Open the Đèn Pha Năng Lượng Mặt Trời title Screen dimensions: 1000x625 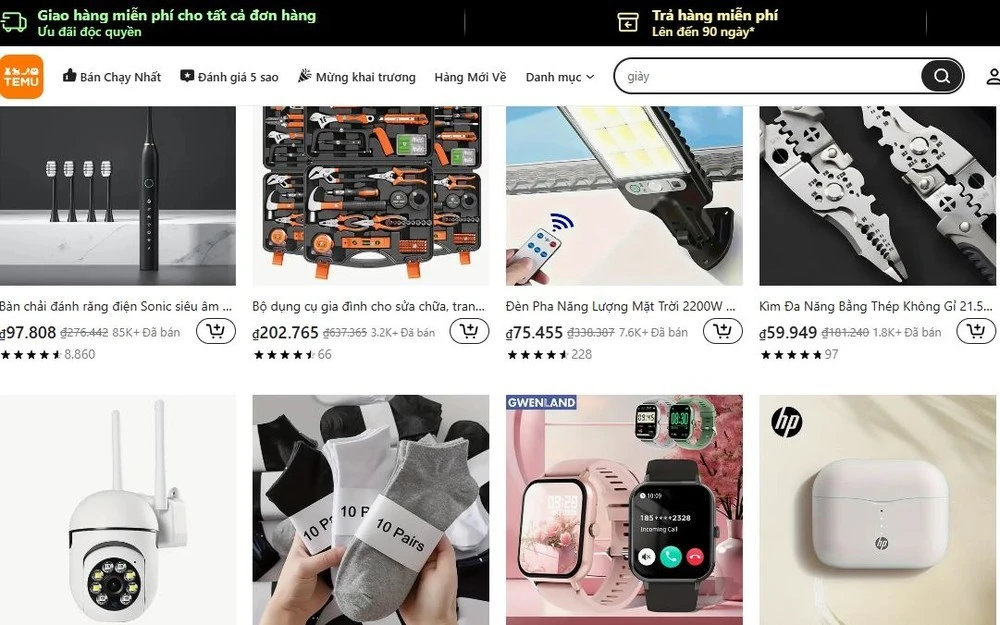click(x=621, y=306)
